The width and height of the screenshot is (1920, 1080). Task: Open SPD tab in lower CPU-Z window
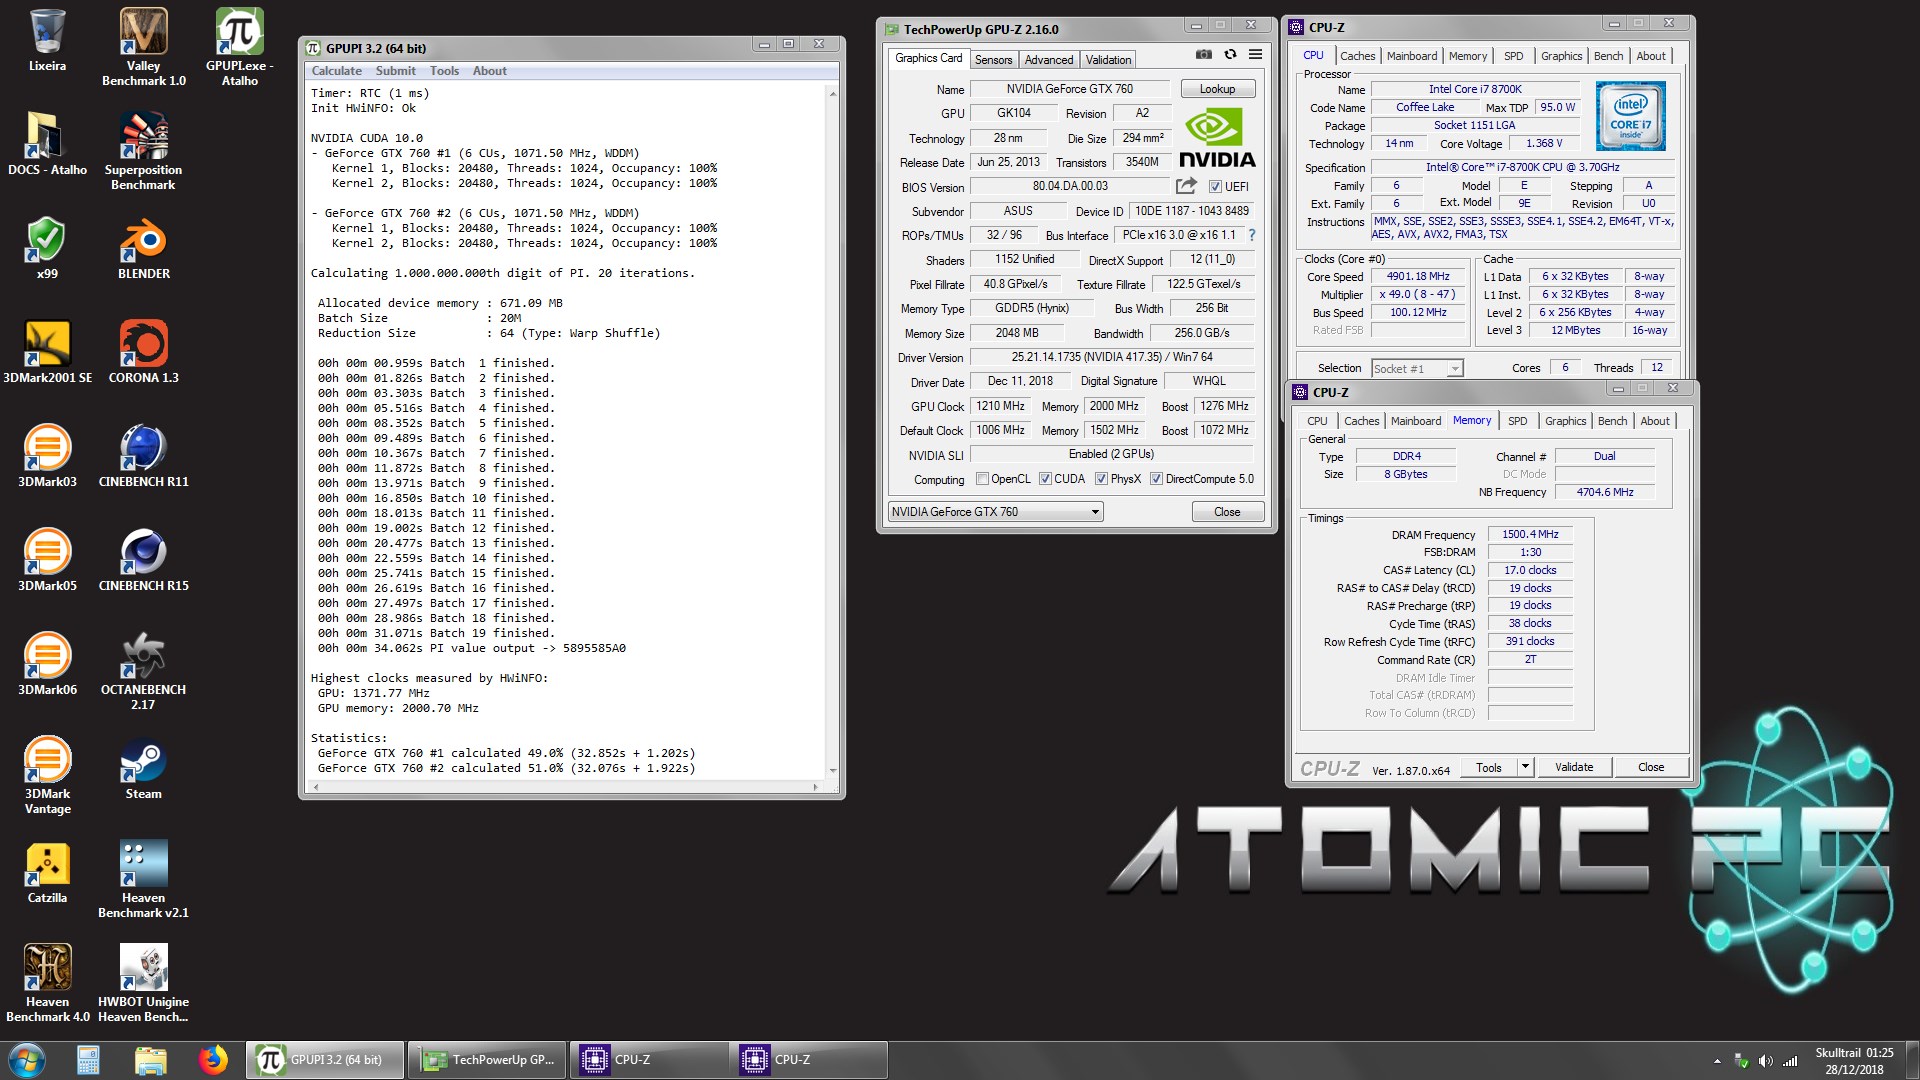coord(1517,421)
